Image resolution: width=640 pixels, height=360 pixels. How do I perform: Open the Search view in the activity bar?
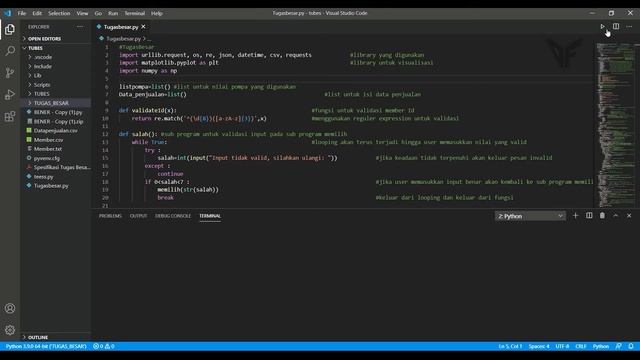(x=10, y=51)
